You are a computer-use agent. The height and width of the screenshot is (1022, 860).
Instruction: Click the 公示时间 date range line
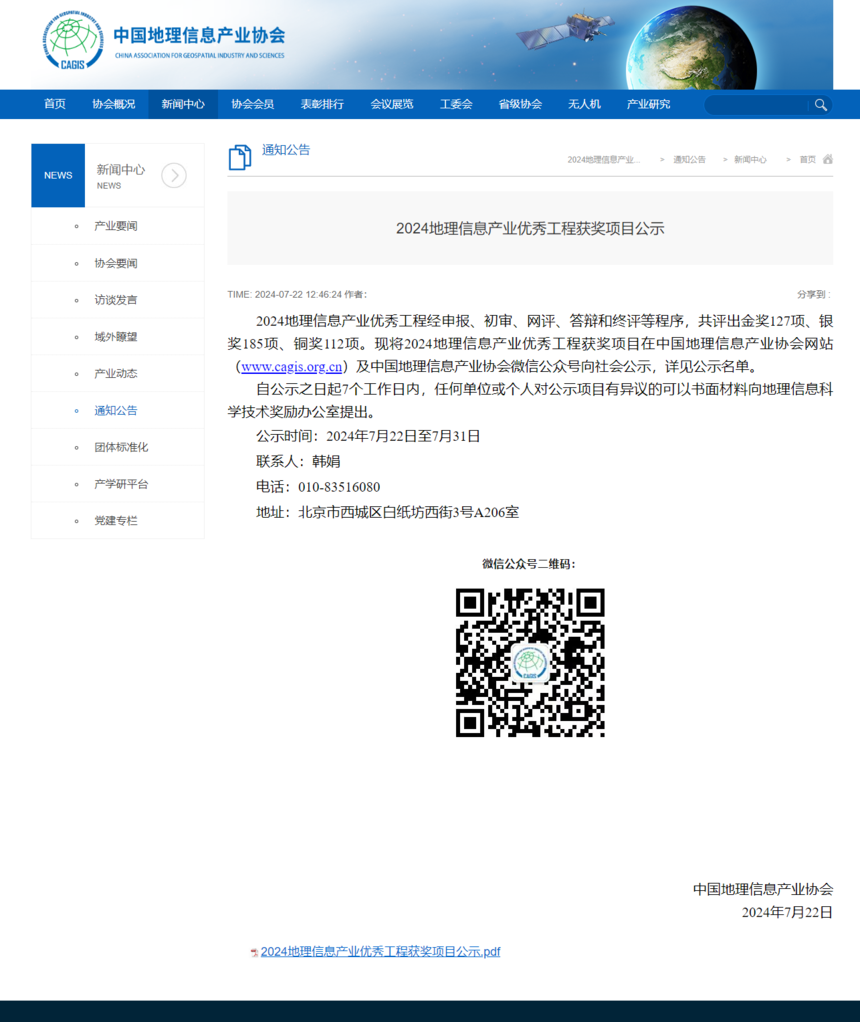(x=368, y=436)
